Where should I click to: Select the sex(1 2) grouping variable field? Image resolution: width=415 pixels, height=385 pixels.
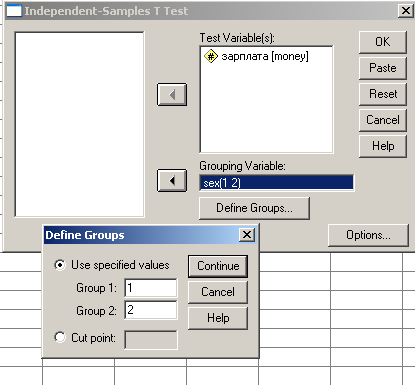276,183
